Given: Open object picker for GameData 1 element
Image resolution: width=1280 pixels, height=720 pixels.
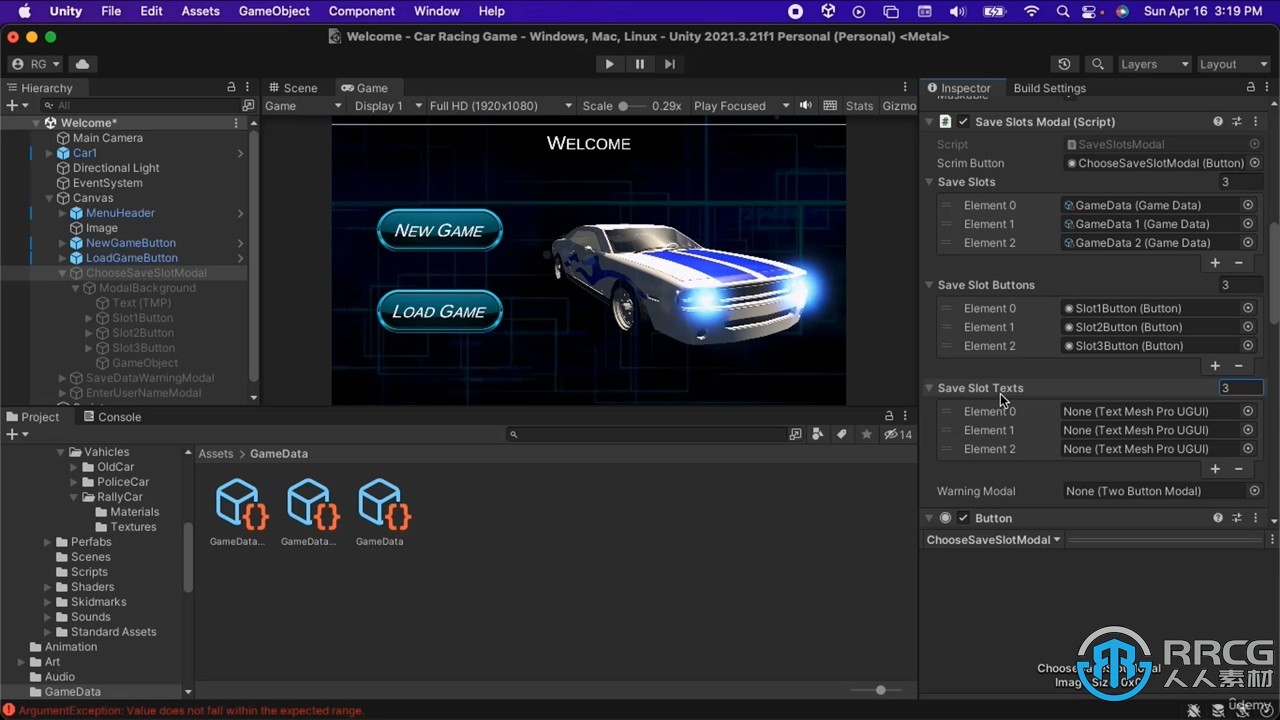Looking at the screenshot, I should point(1248,224).
